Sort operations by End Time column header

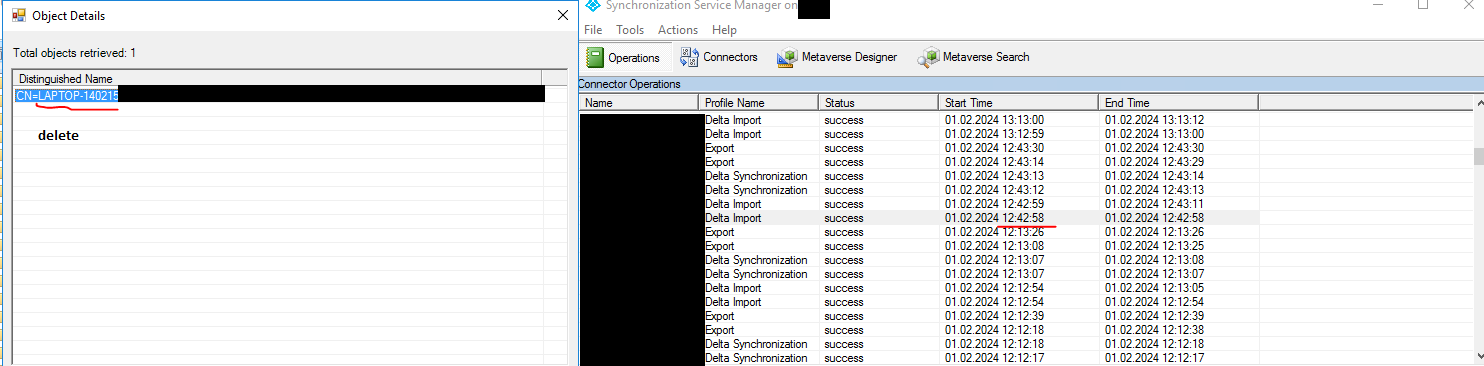pyautogui.click(x=1177, y=102)
